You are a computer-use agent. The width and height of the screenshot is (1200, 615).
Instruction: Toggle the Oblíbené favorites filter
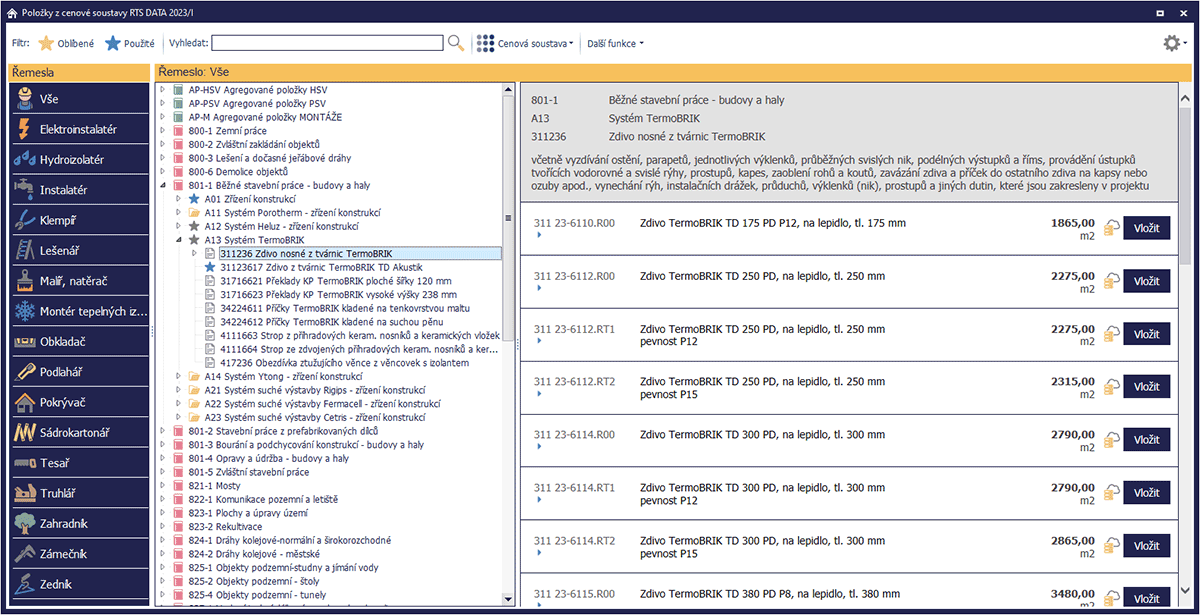click(66, 43)
